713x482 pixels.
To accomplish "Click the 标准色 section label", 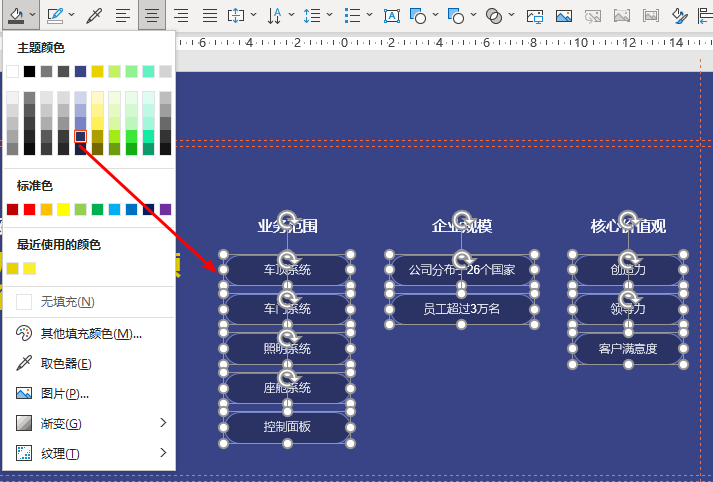I will 35,186.
